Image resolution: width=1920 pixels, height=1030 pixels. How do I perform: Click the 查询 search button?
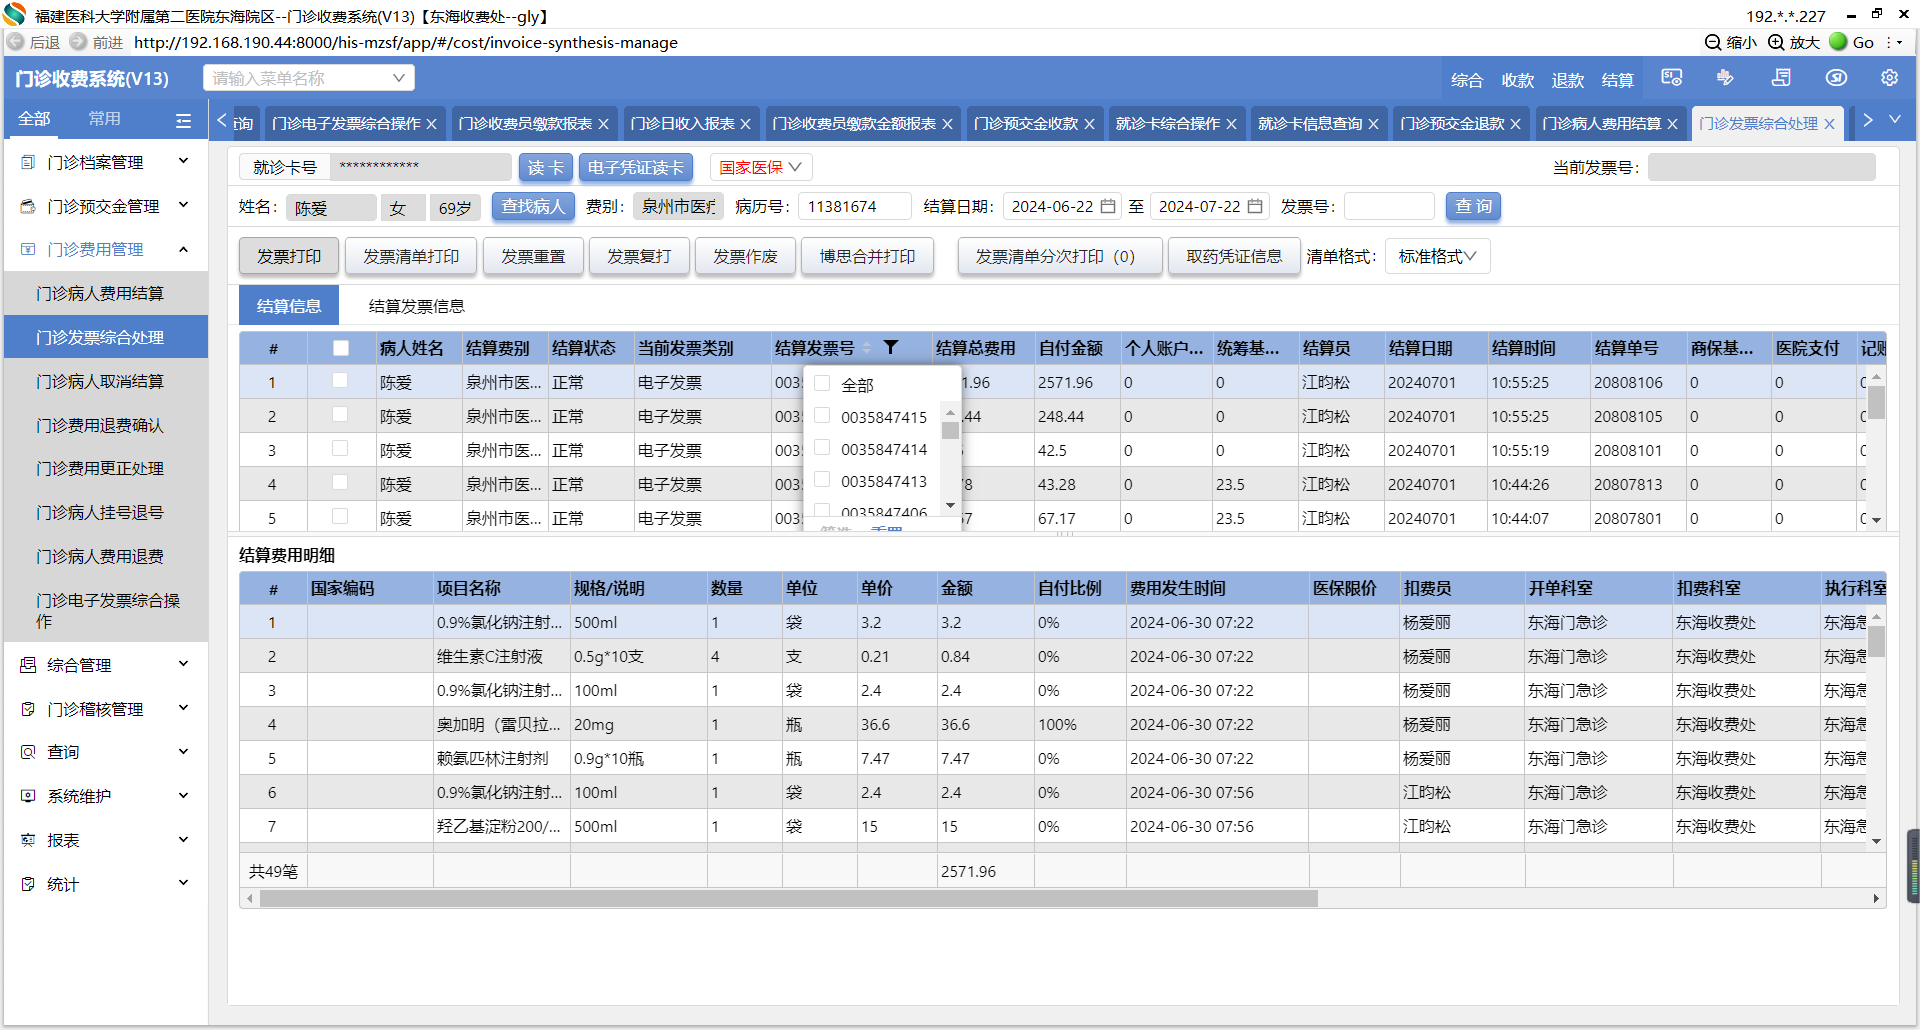pyautogui.click(x=1473, y=206)
